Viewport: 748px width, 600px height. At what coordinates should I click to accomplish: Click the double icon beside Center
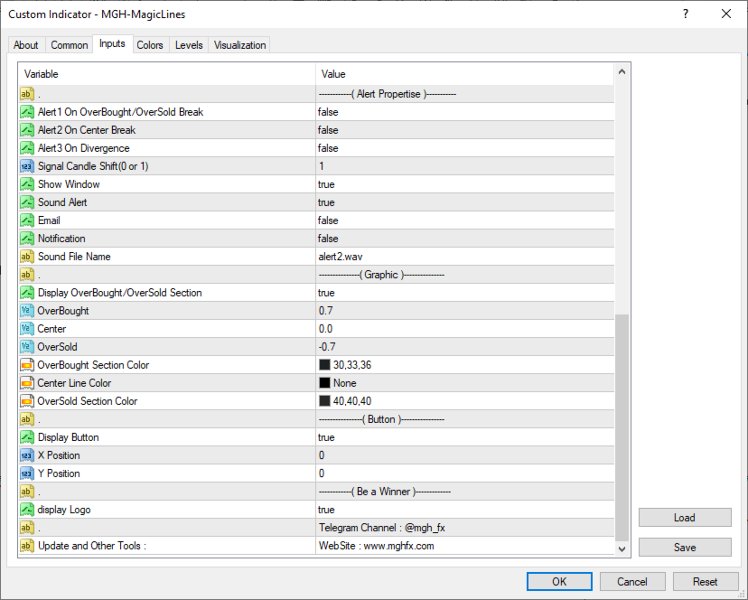[27, 329]
